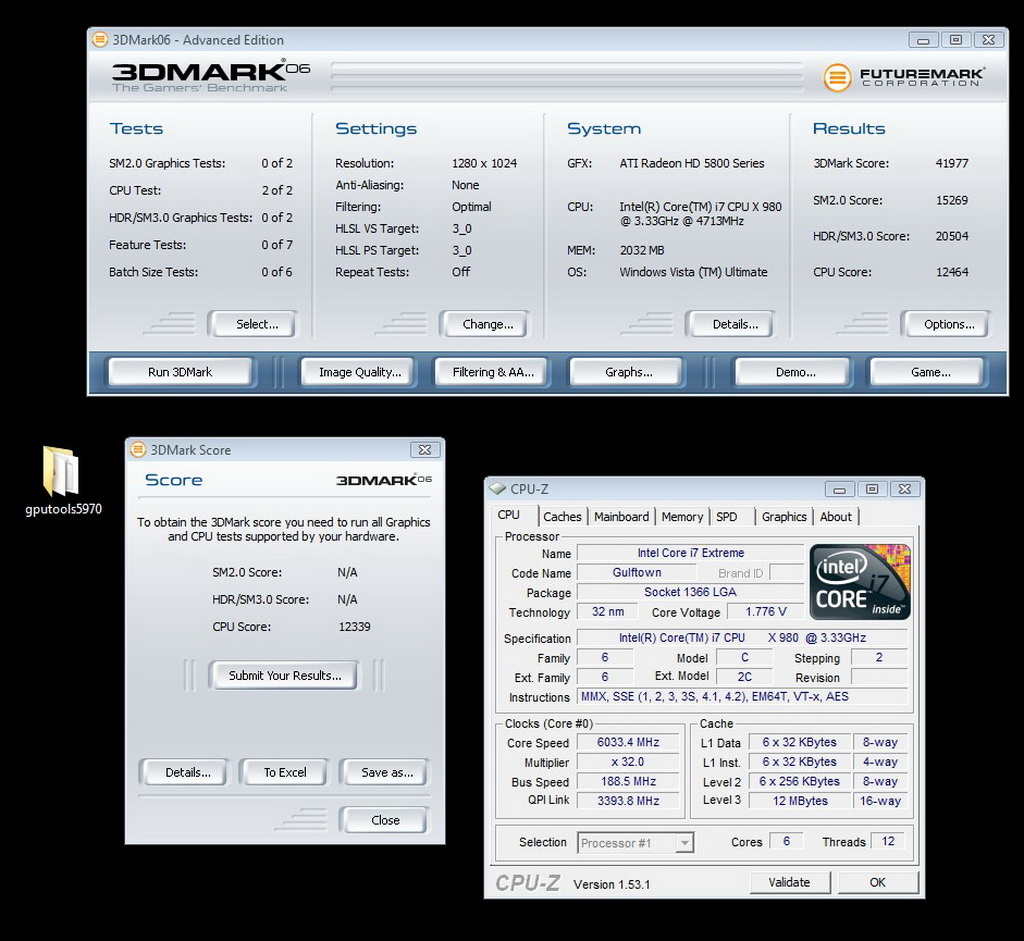
Task: Open the Processor #1 selection dropdown
Action: 635,842
